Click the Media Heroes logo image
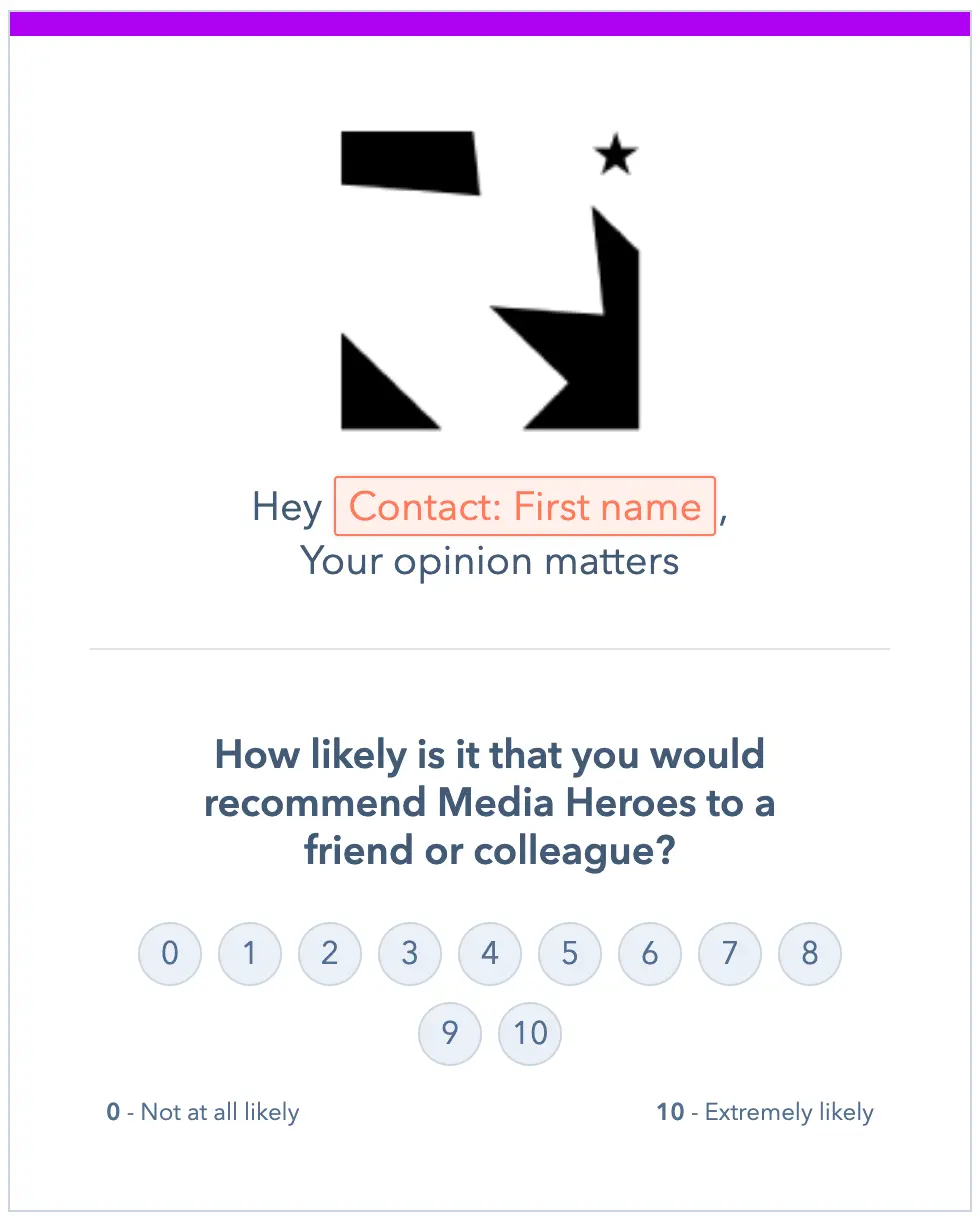The width and height of the screenshot is (980, 1218). 490,280
